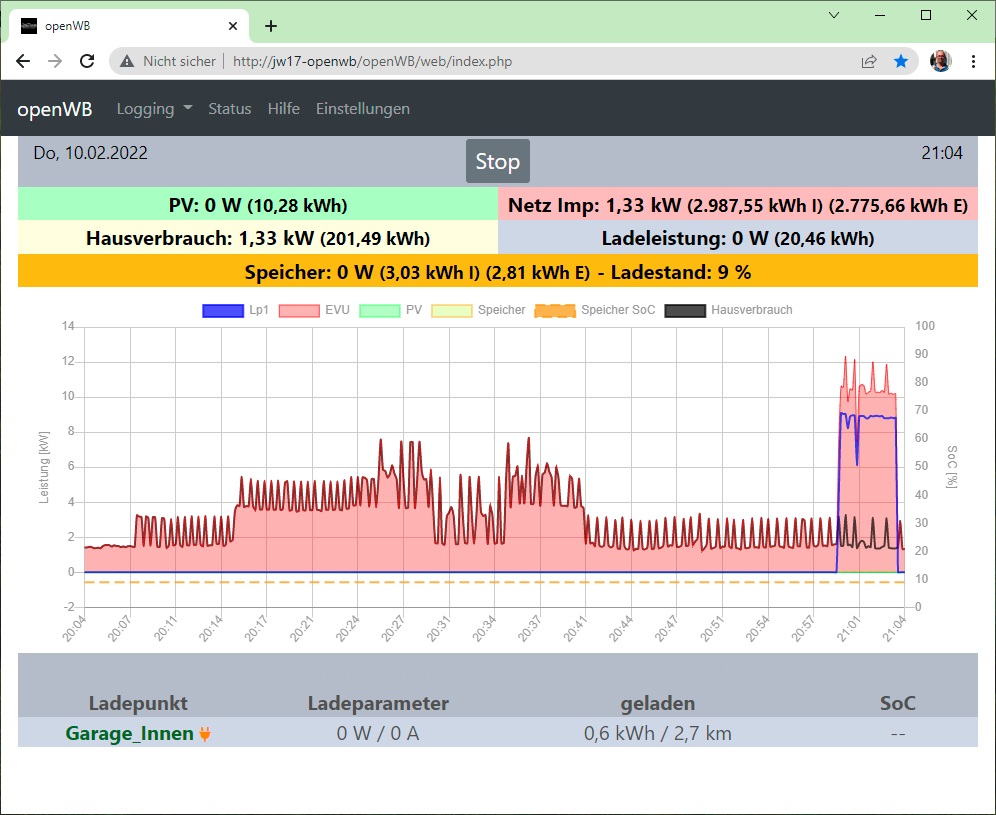Screen dimensions: 996x815
Task: Click the Speicher SoC legend swatch
Action: pos(555,310)
